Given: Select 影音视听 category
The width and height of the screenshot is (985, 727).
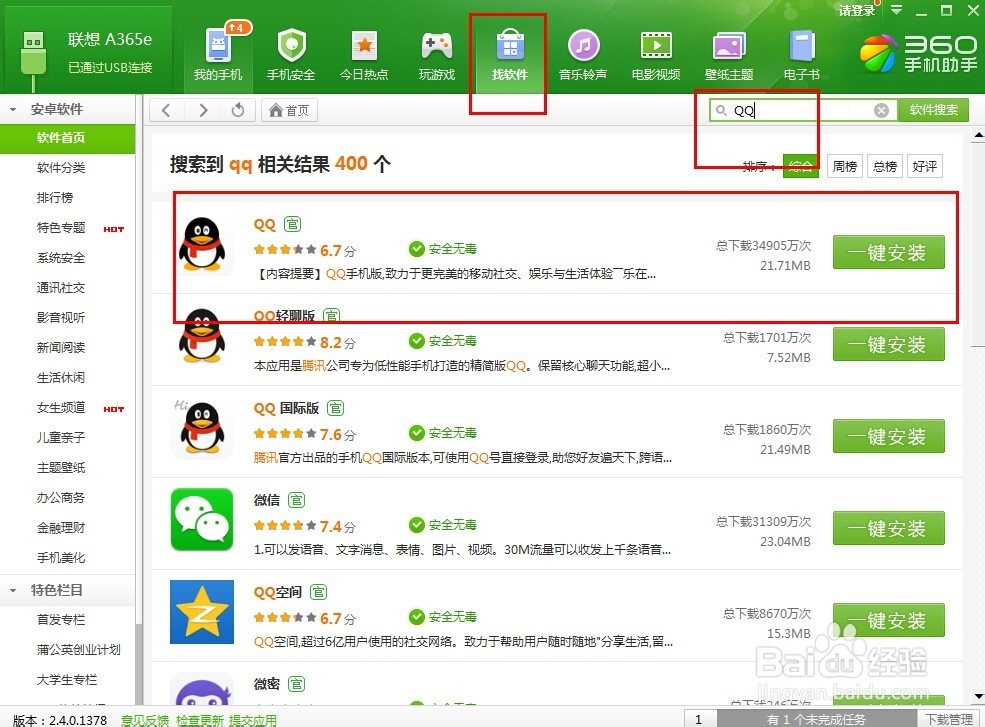Looking at the screenshot, I should (61, 317).
